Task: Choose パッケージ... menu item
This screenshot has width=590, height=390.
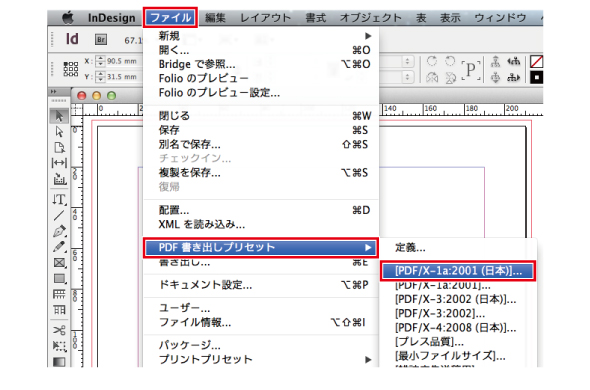Action: (261, 345)
